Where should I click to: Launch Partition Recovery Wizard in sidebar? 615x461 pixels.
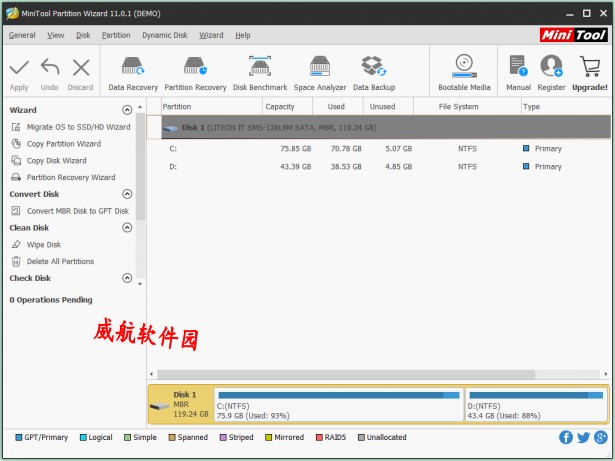(63, 177)
